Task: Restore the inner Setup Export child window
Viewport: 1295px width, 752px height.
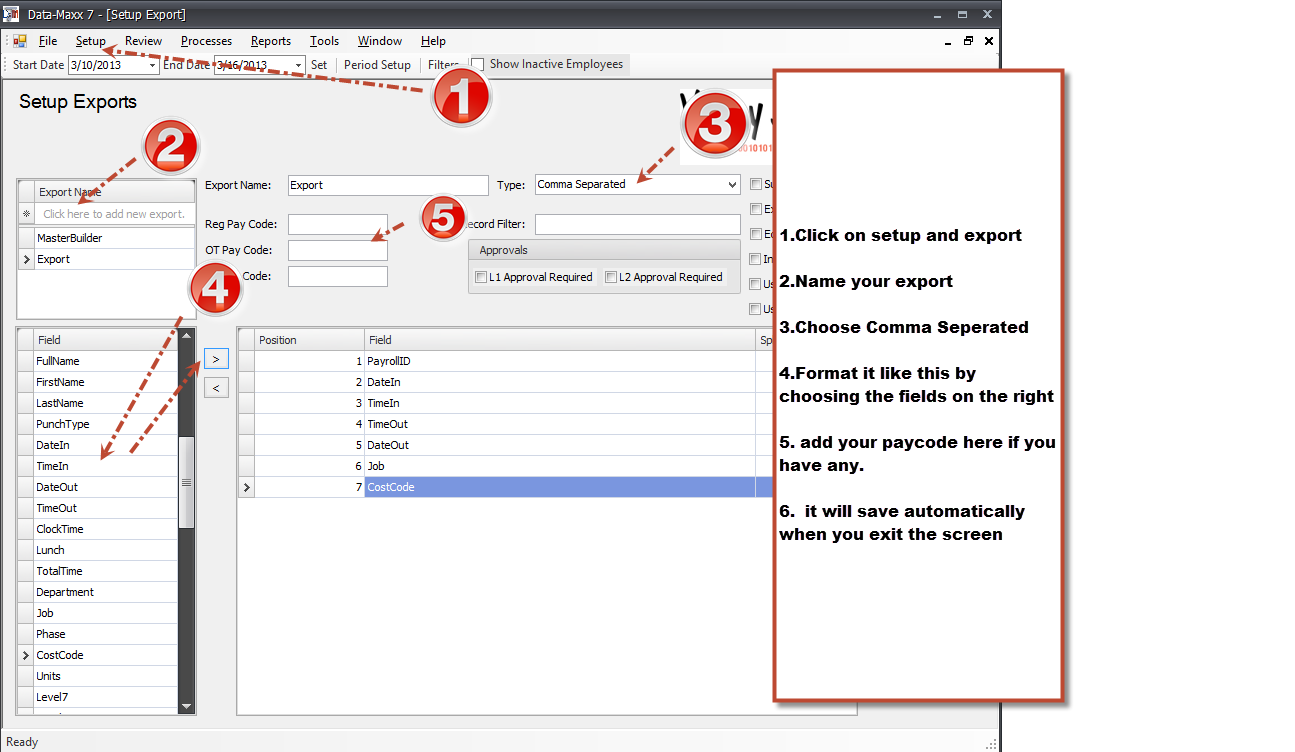Action: pos(968,41)
